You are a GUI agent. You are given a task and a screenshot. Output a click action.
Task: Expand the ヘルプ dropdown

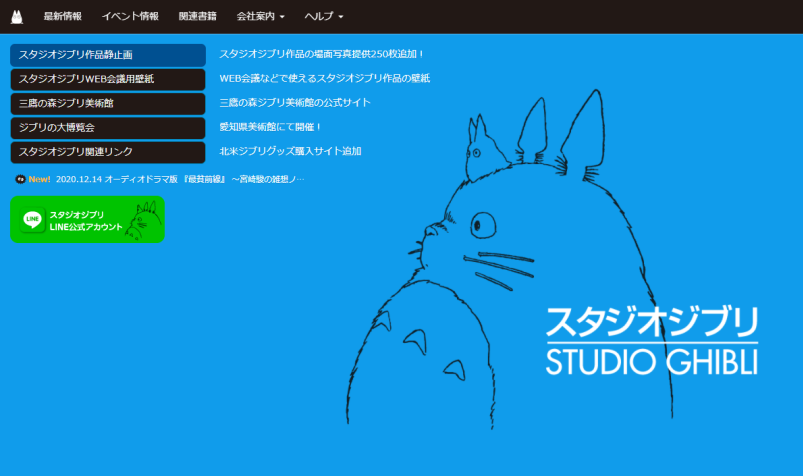pos(324,16)
